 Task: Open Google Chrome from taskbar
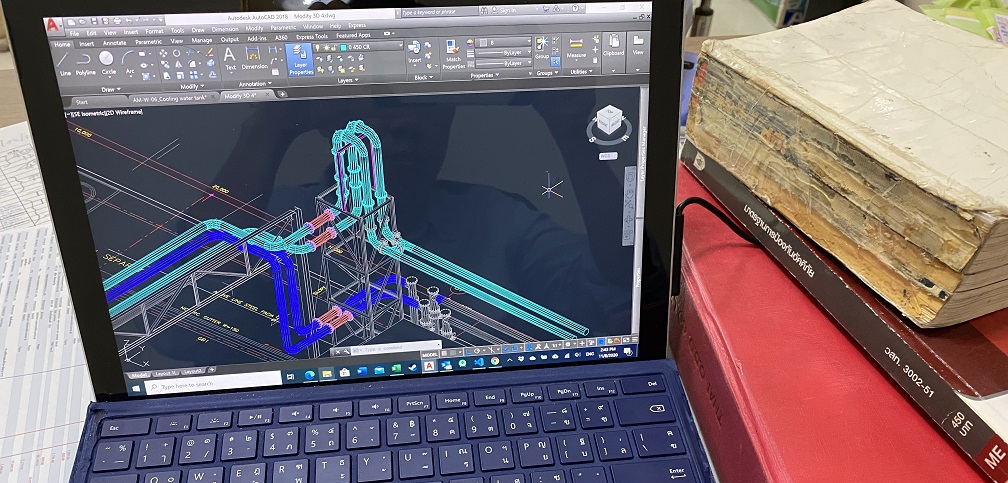tap(494, 361)
